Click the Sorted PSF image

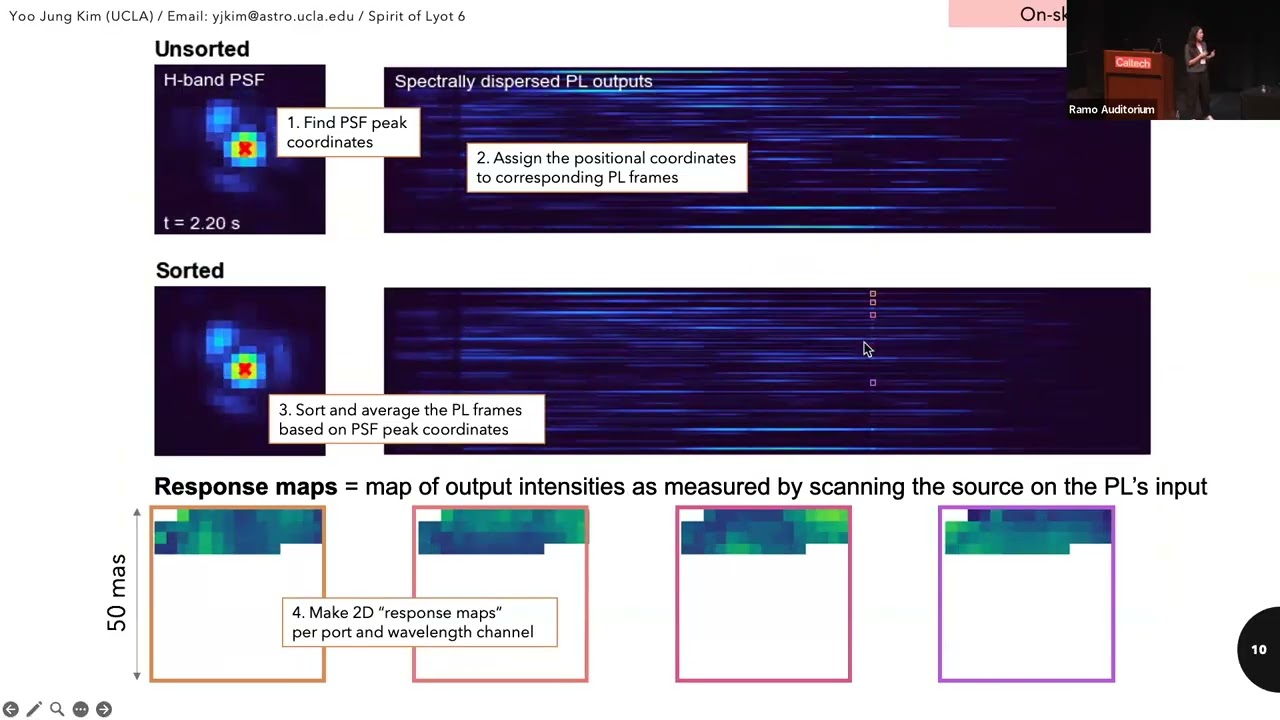tap(240, 371)
